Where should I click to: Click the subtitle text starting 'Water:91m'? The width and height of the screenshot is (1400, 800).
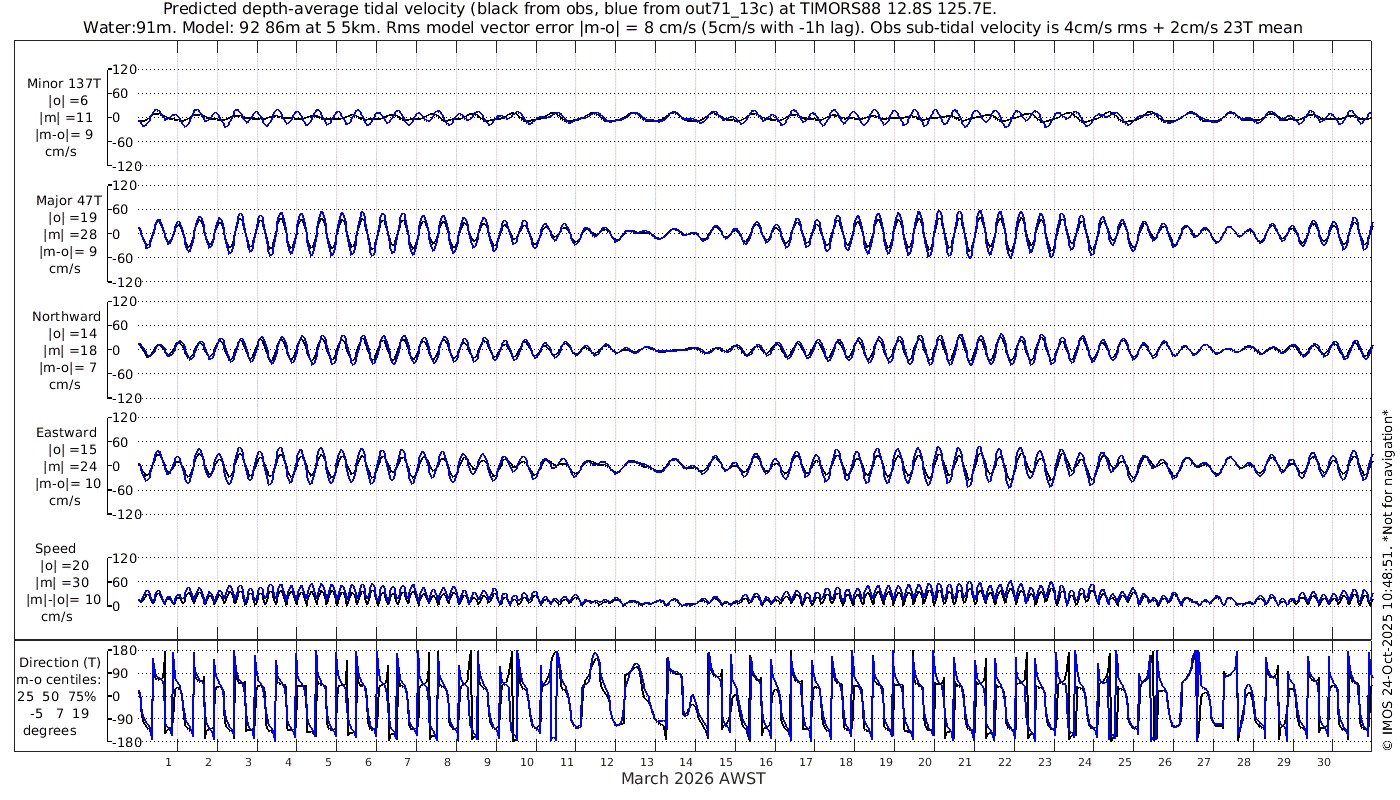pyautogui.click(x=692, y=27)
